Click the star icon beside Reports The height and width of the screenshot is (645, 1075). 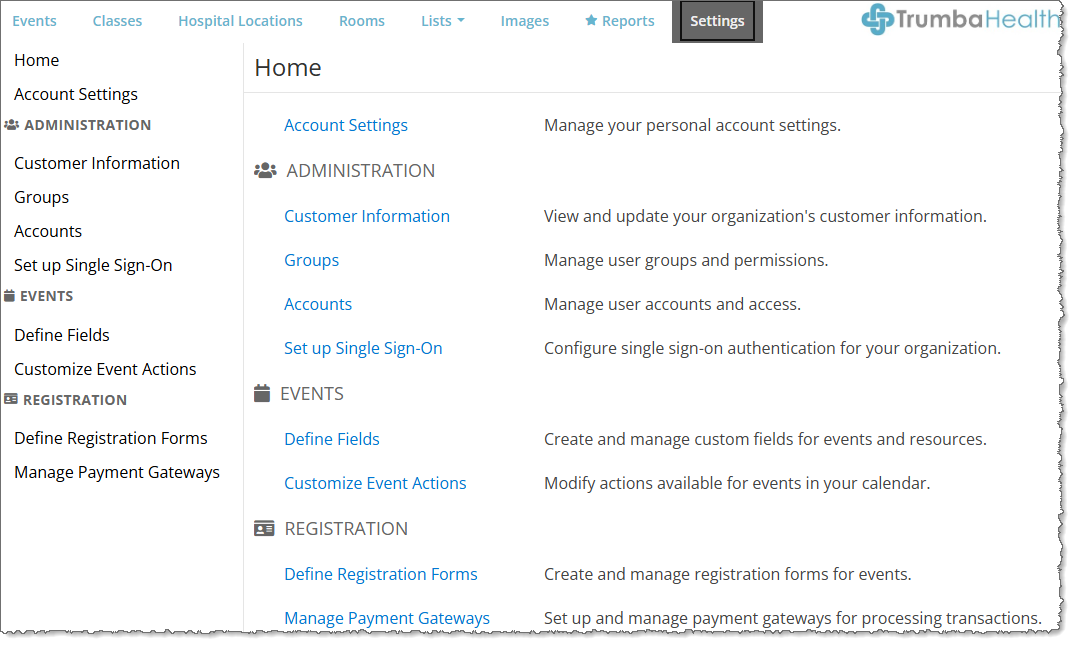point(590,20)
